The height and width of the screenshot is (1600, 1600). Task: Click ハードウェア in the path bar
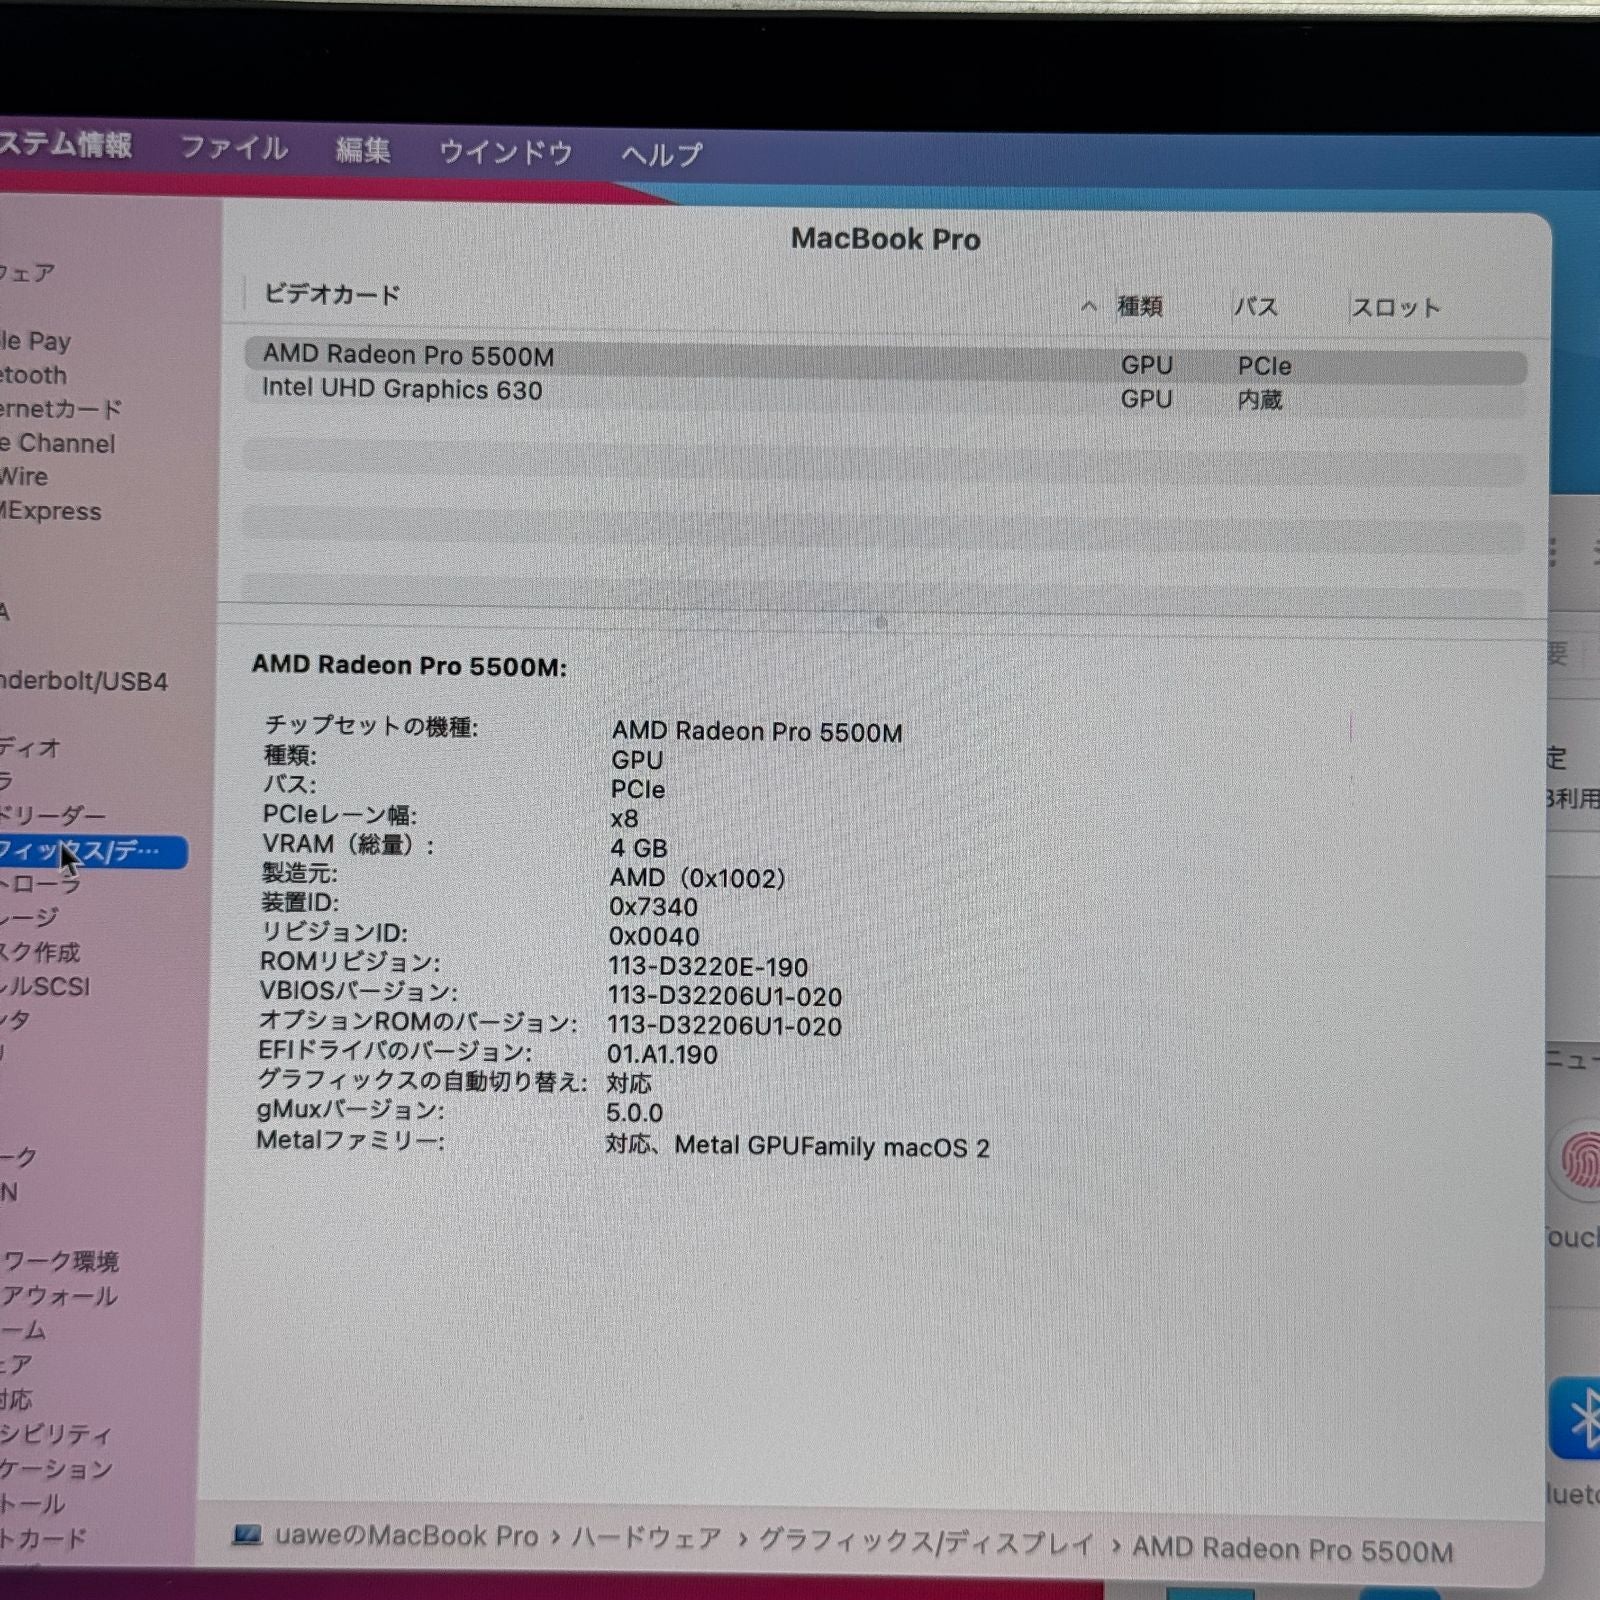[647, 1538]
